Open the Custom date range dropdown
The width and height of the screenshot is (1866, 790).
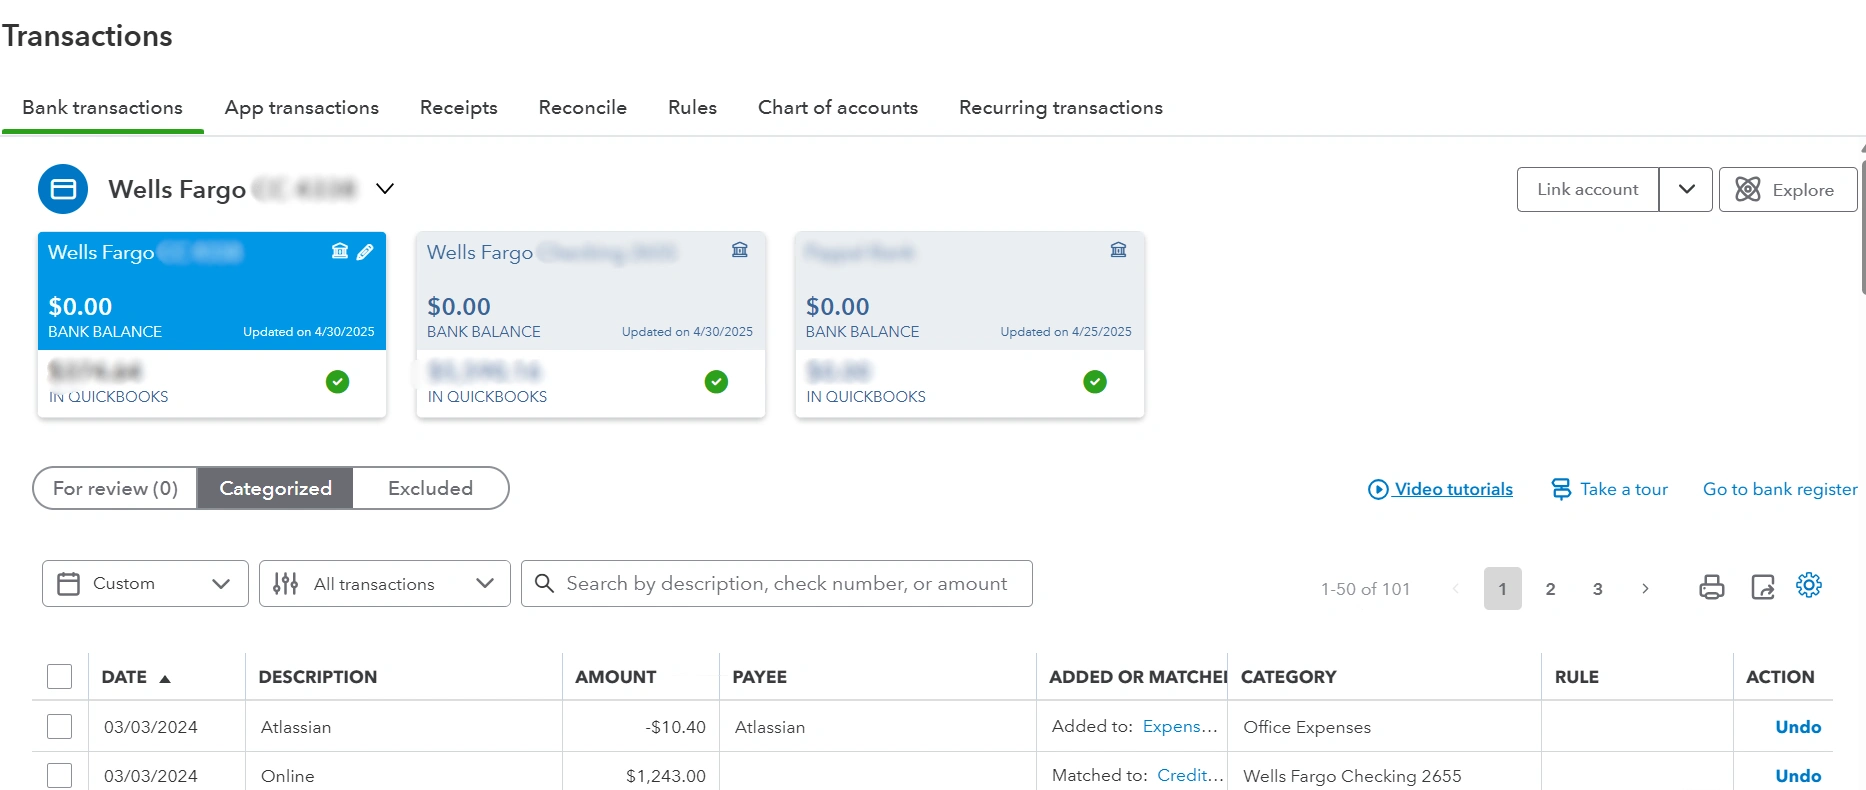tap(145, 584)
